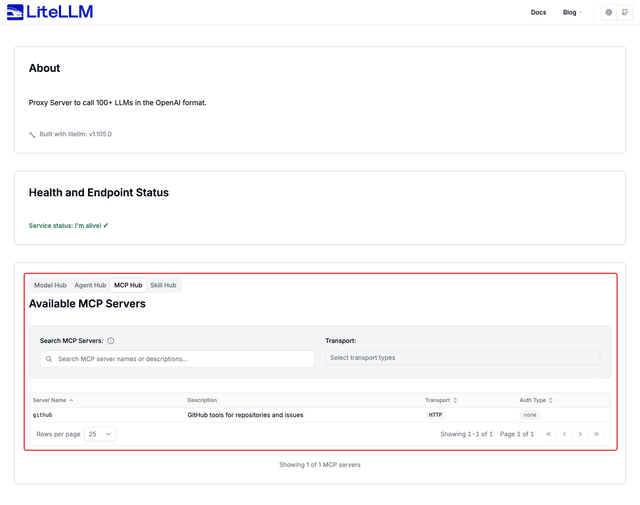640x505 pixels.
Task: Click the Description column header
Action: point(202,400)
